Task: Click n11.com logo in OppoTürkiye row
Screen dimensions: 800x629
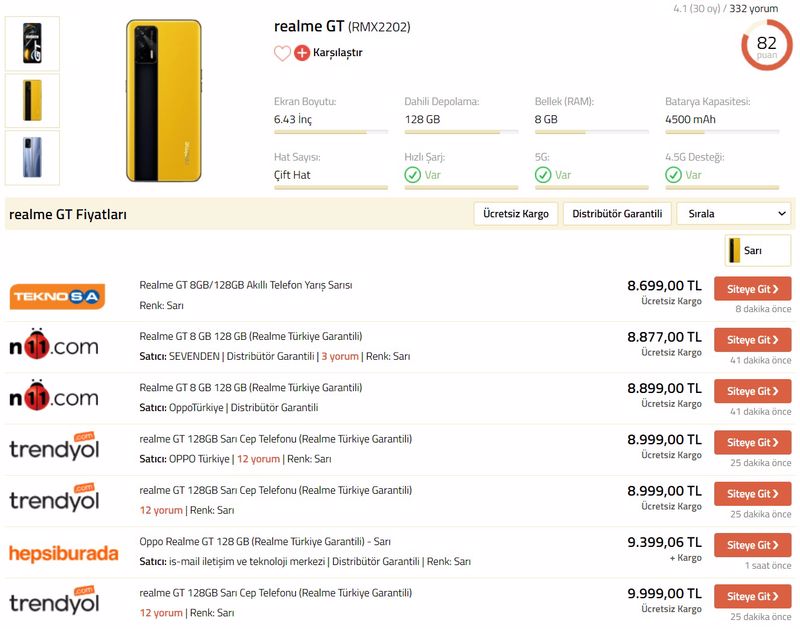Action: 54,395
